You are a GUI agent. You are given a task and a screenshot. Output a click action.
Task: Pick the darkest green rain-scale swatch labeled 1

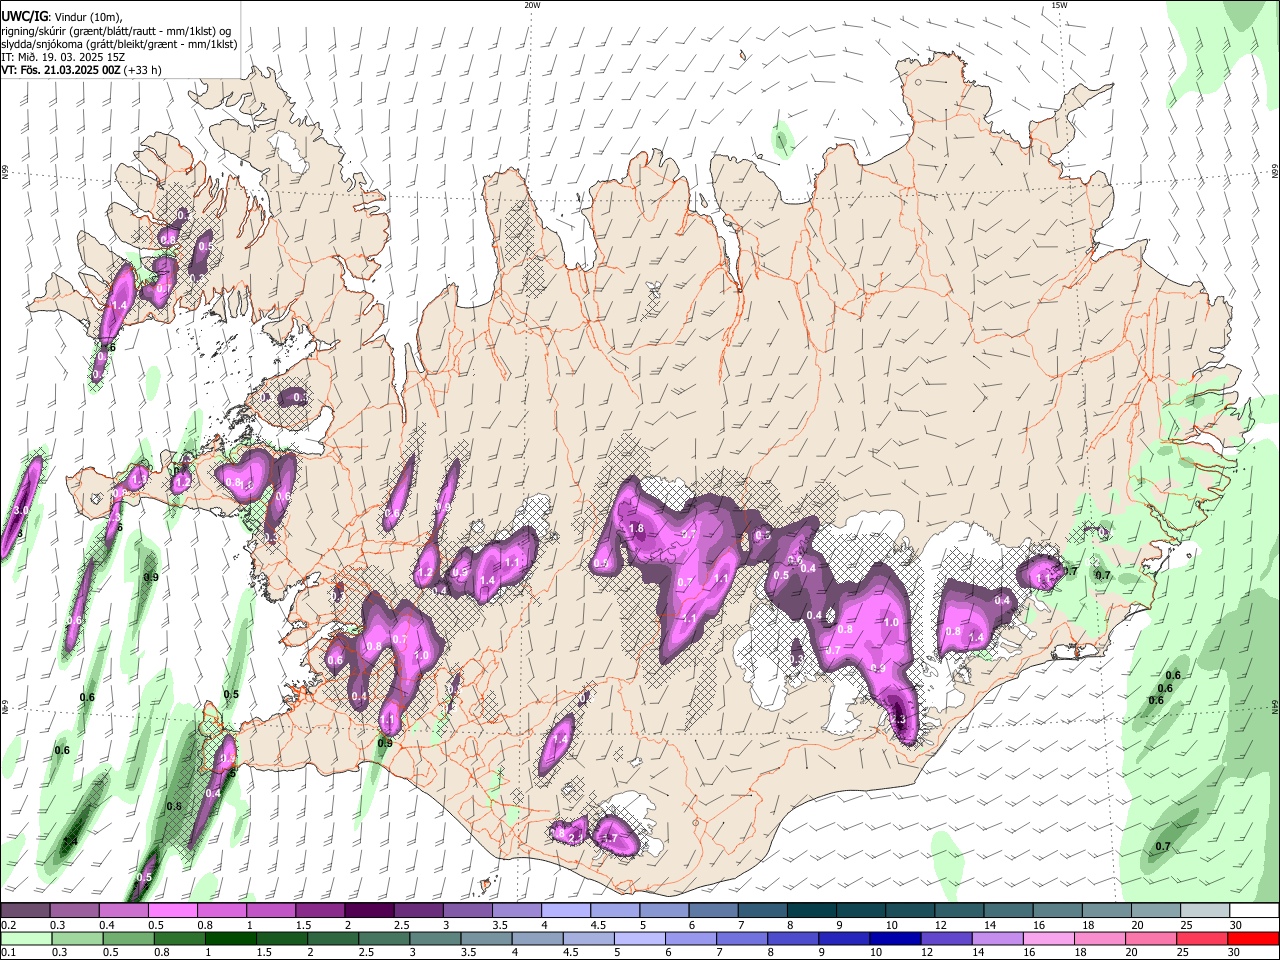coord(230,938)
